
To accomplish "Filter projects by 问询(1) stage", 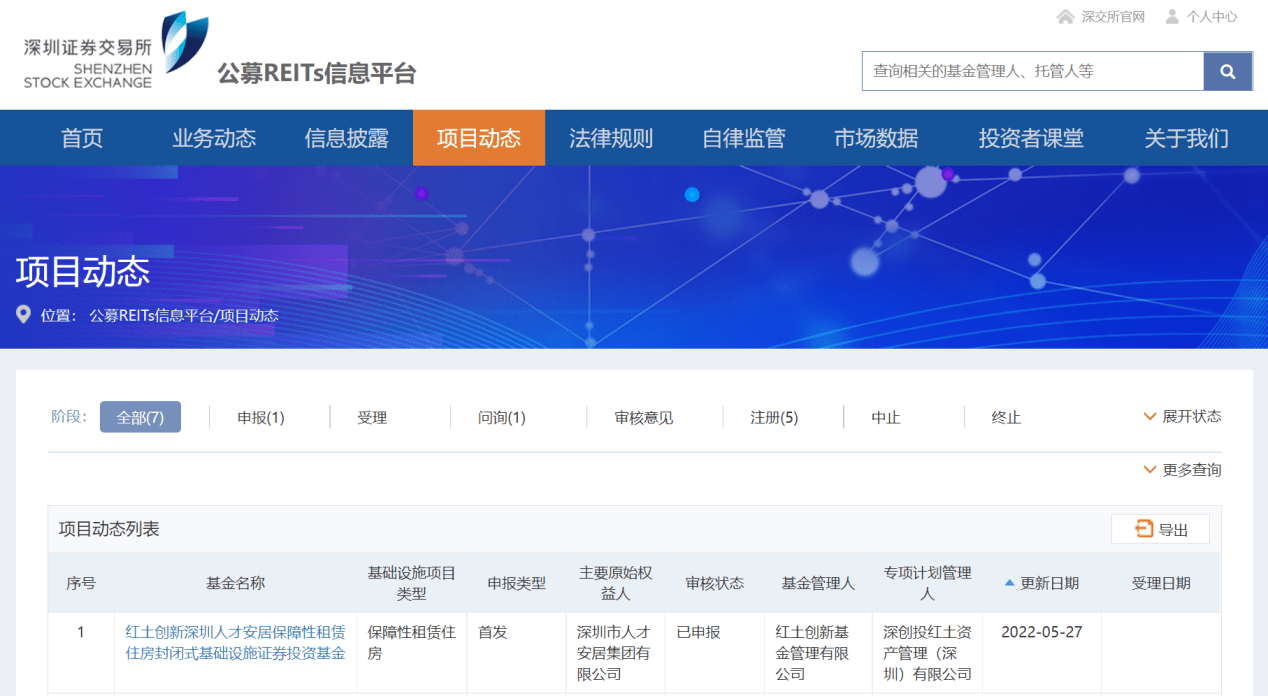I will (502, 418).
